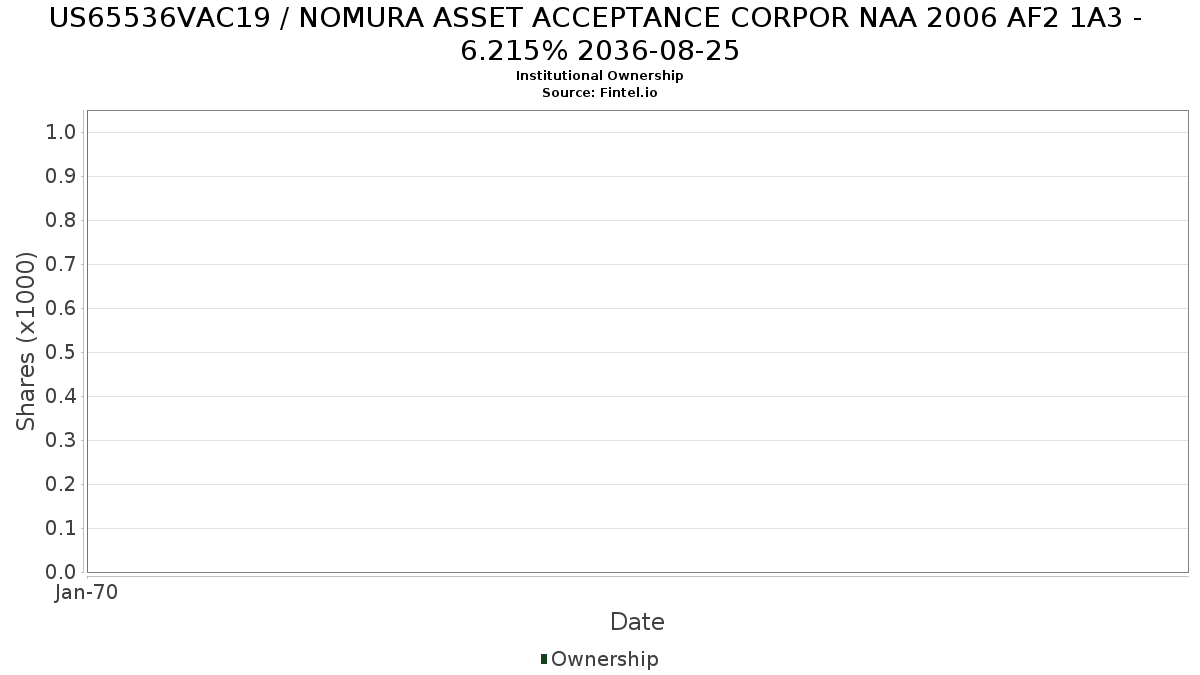Viewport: 1200px width, 675px height.
Task: Click the NOMURA ASSET ACCEPTANCE chart title
Action: (599, 33)
